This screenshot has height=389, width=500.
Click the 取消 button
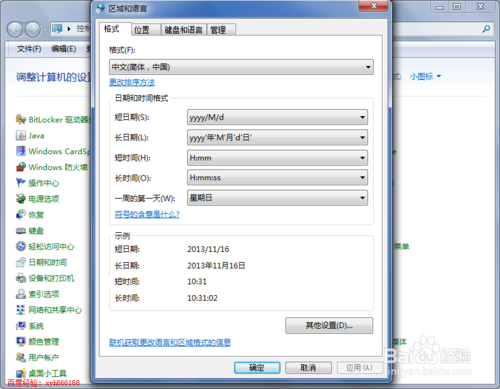click(308, 368)
